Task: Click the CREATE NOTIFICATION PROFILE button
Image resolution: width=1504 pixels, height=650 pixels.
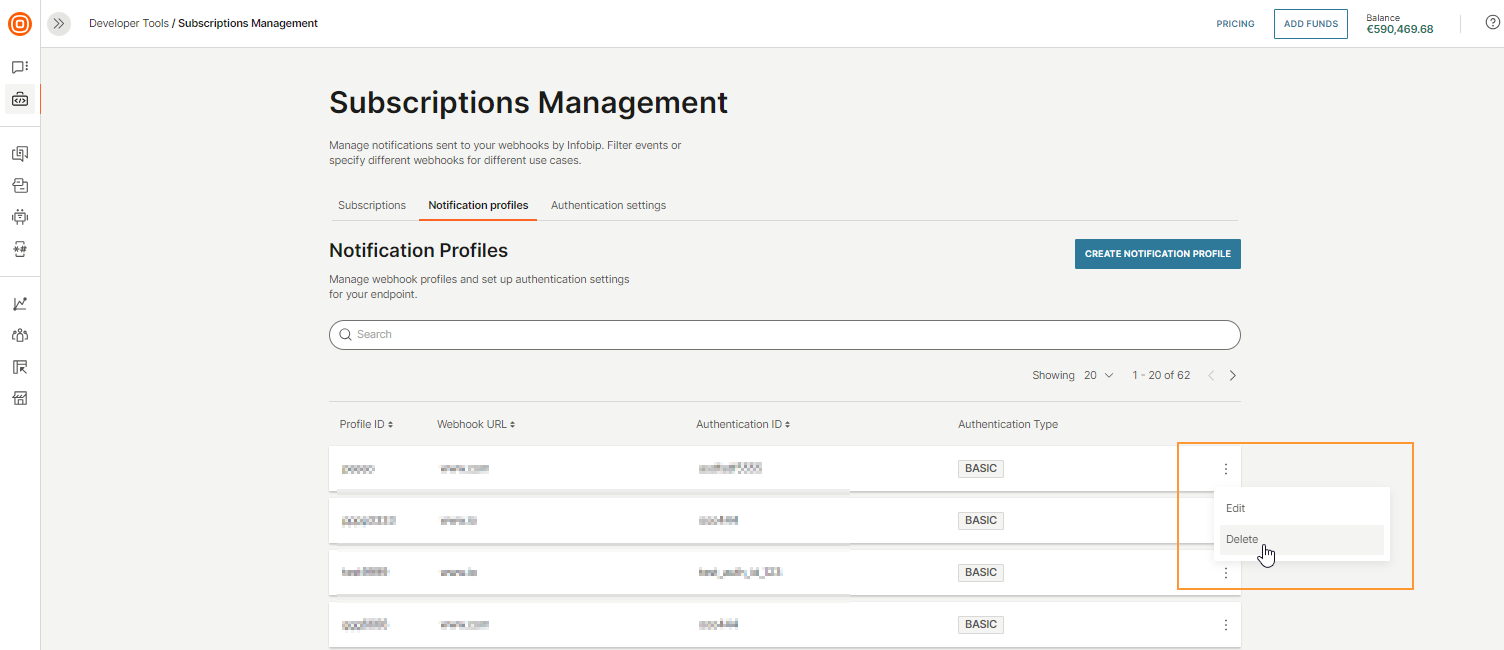Action: click(x=1157, y=254)
